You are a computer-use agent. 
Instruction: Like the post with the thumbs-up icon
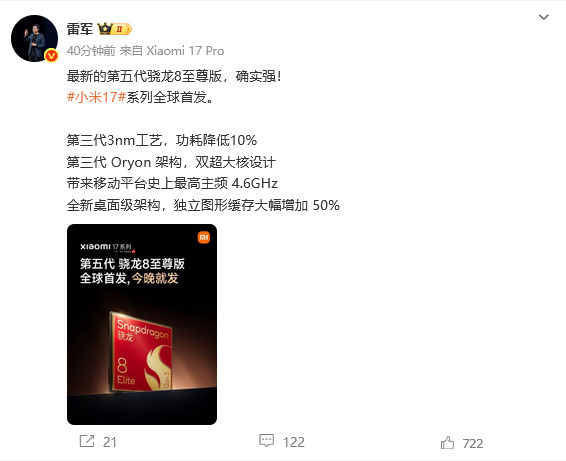(x=447, y=442)
